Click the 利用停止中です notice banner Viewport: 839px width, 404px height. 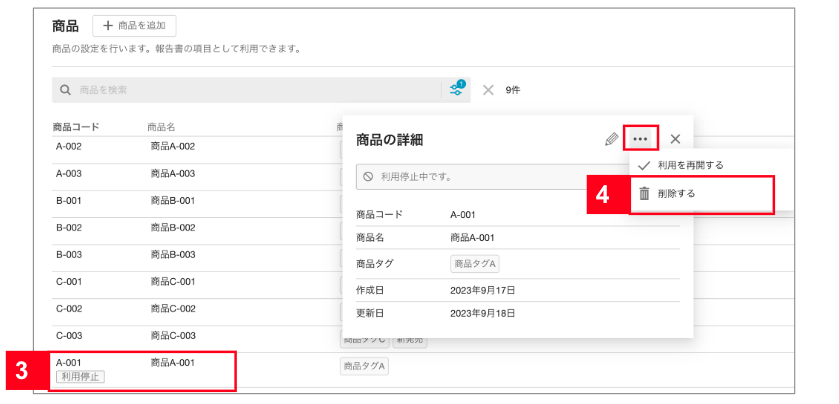click(x=492, y=177)
